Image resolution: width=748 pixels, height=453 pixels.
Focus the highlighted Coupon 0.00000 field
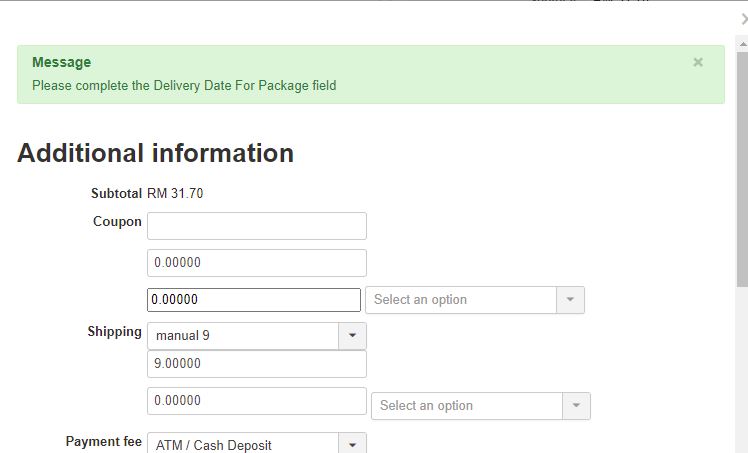tap(253, 300)
